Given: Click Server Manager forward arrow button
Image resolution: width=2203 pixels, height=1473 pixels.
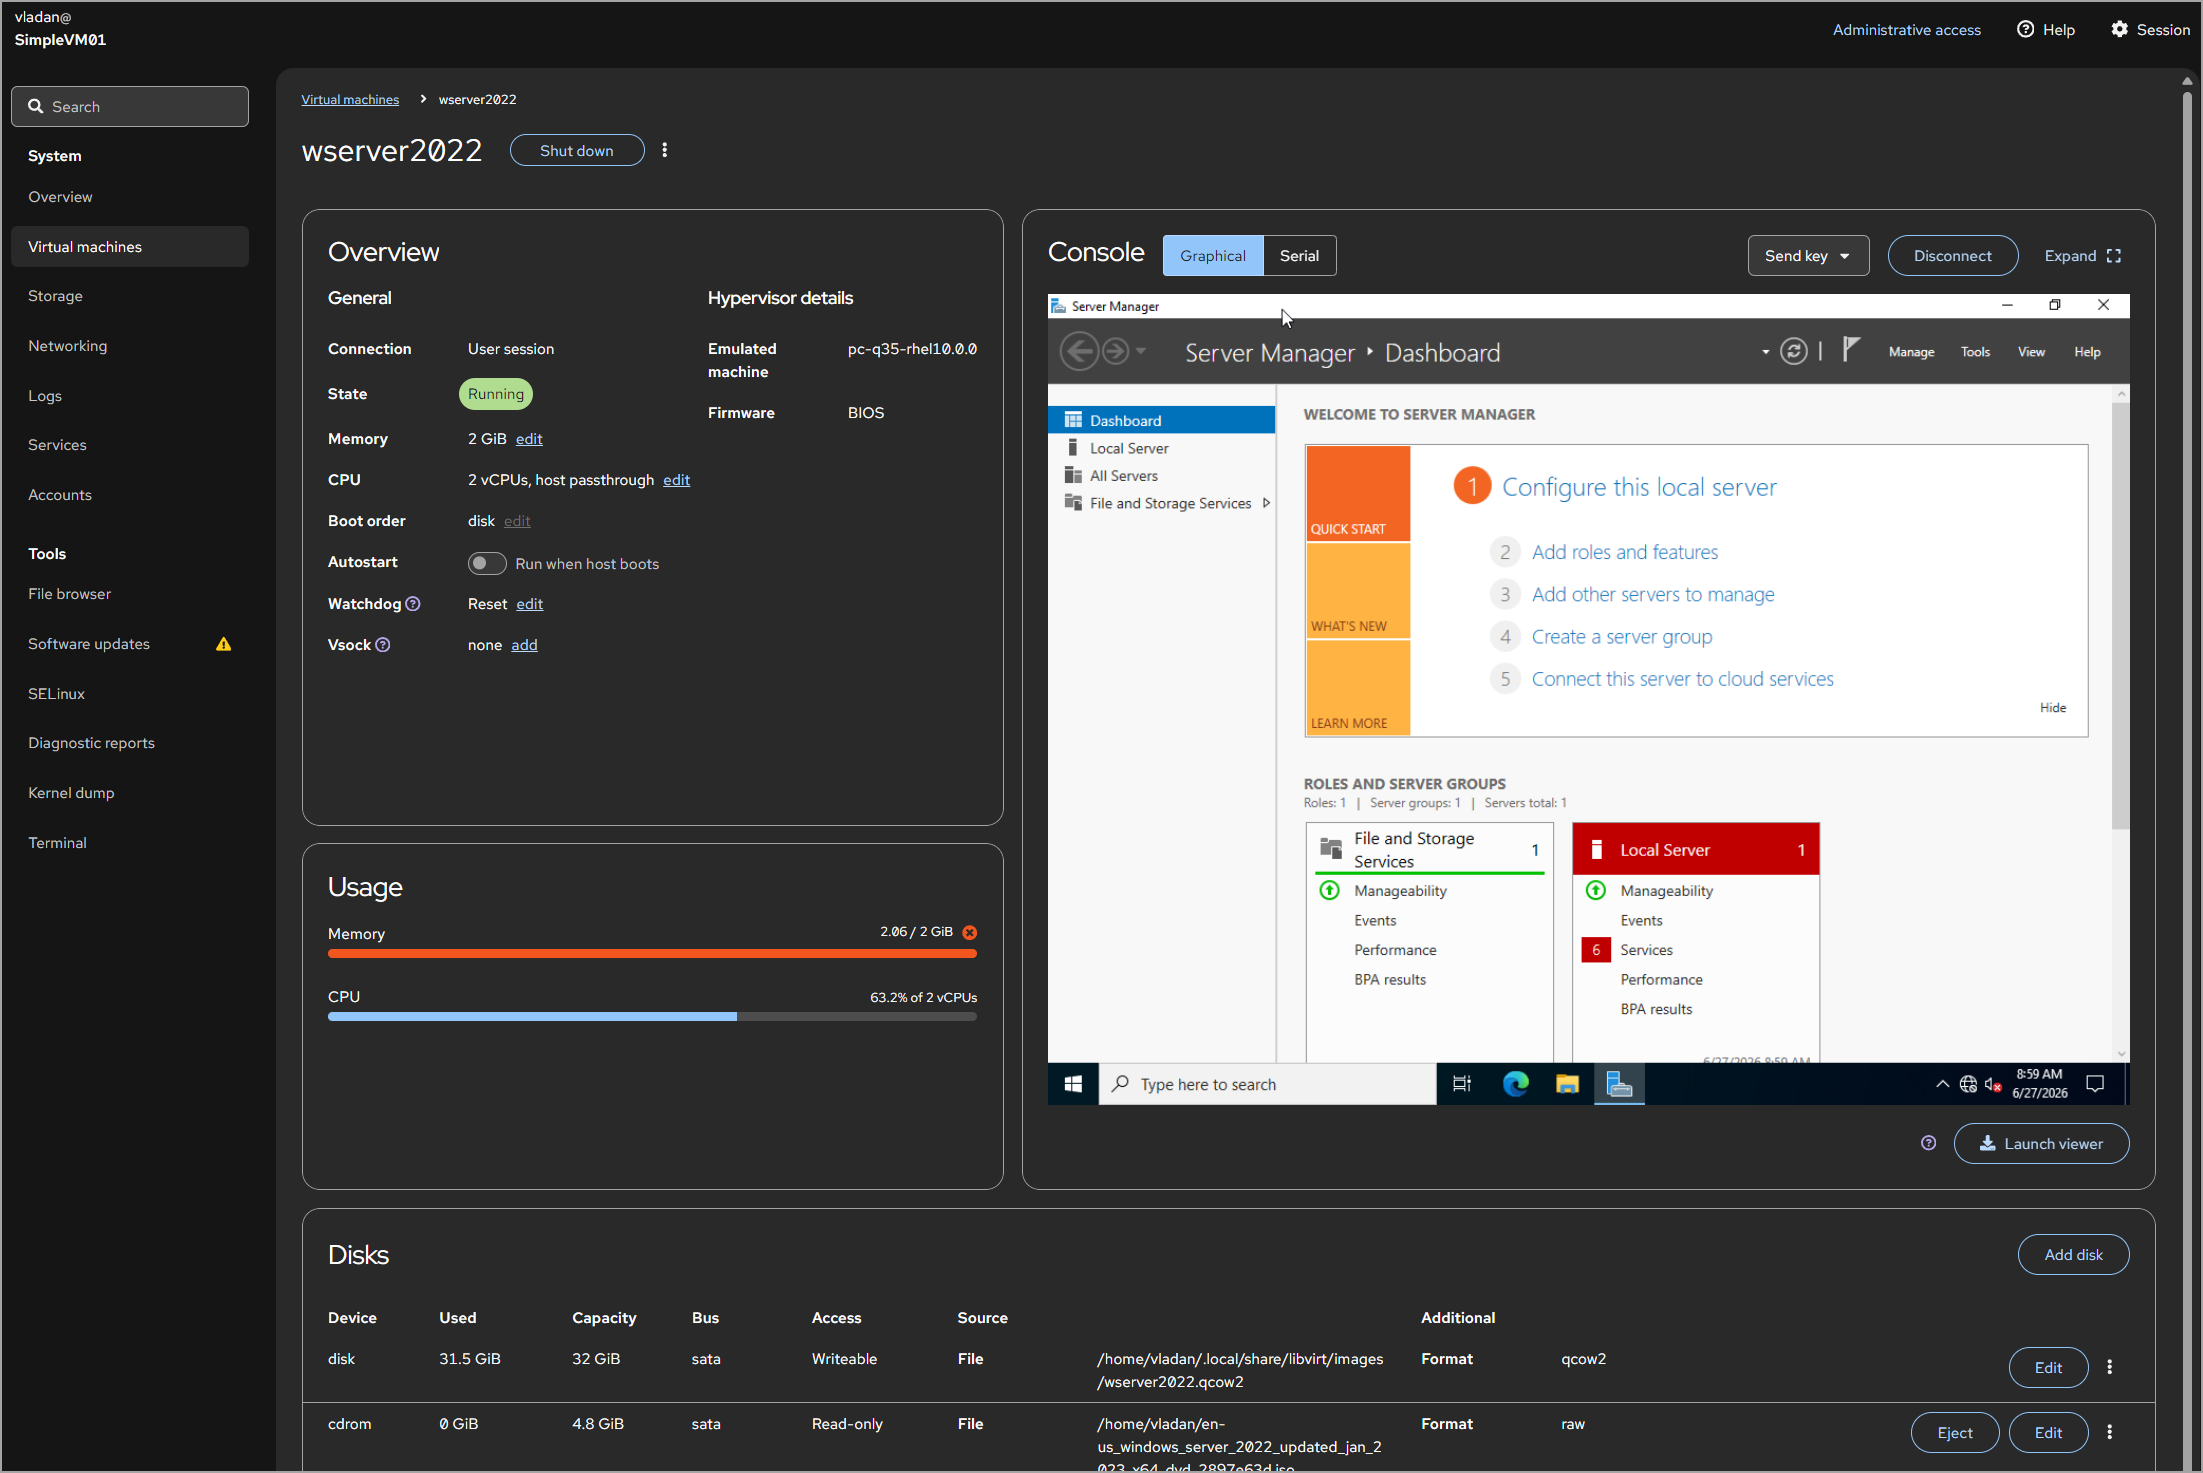Looking at the screenshot, I should click(1115, 351).
